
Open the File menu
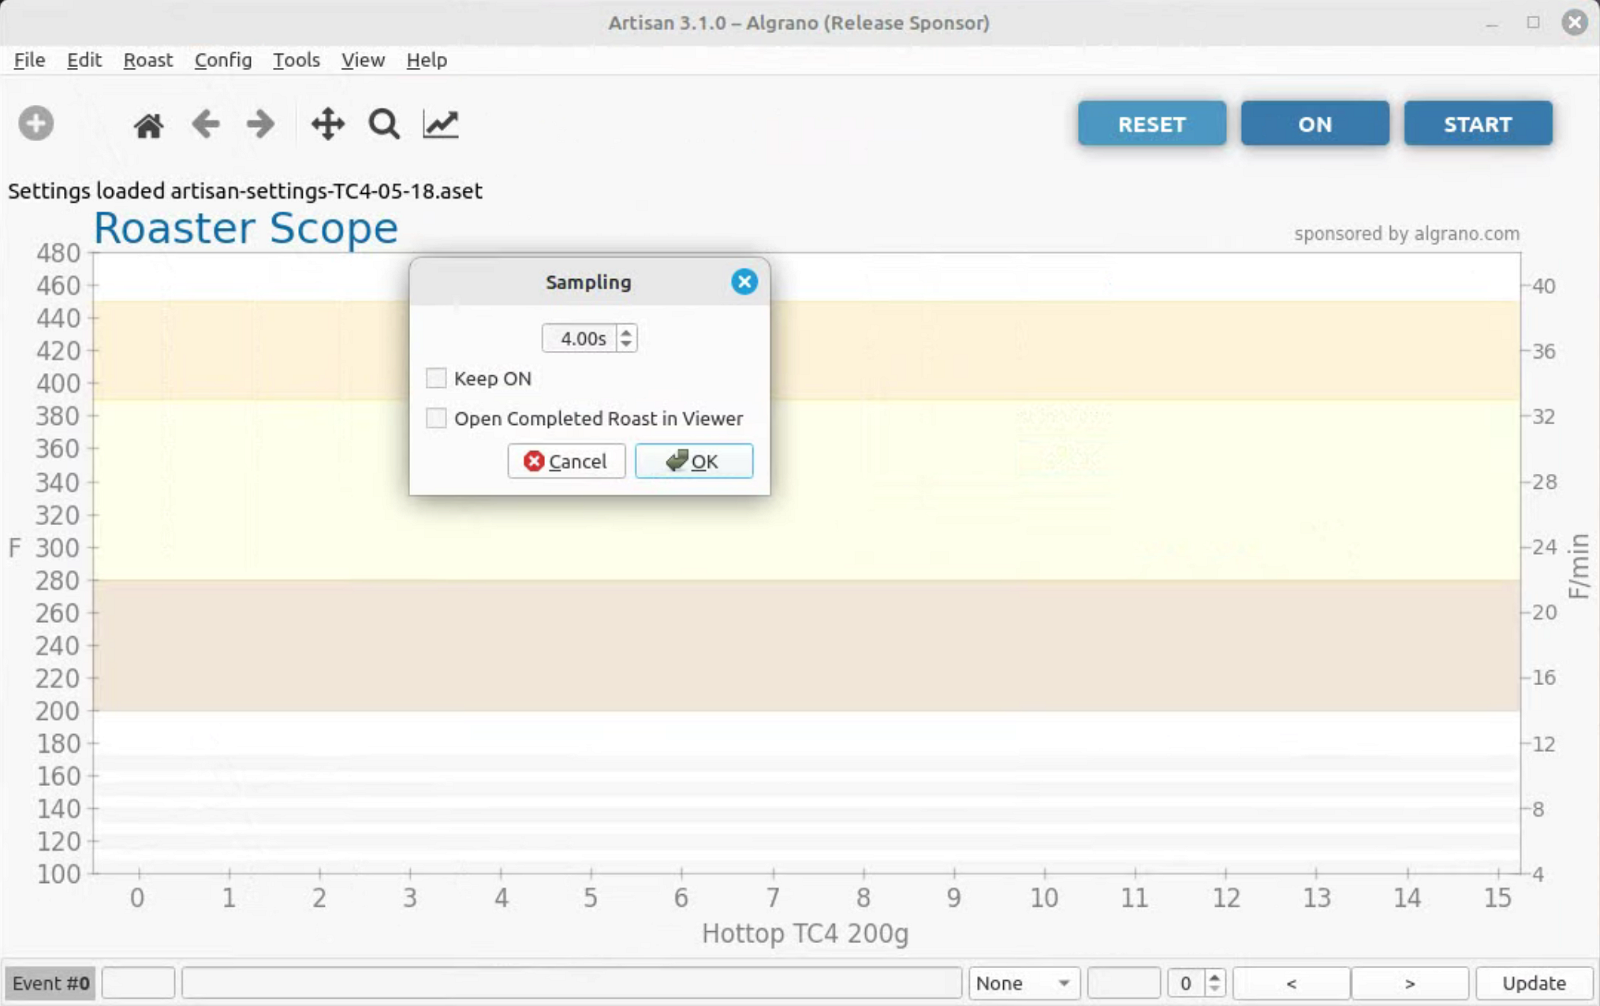(29, 60)
